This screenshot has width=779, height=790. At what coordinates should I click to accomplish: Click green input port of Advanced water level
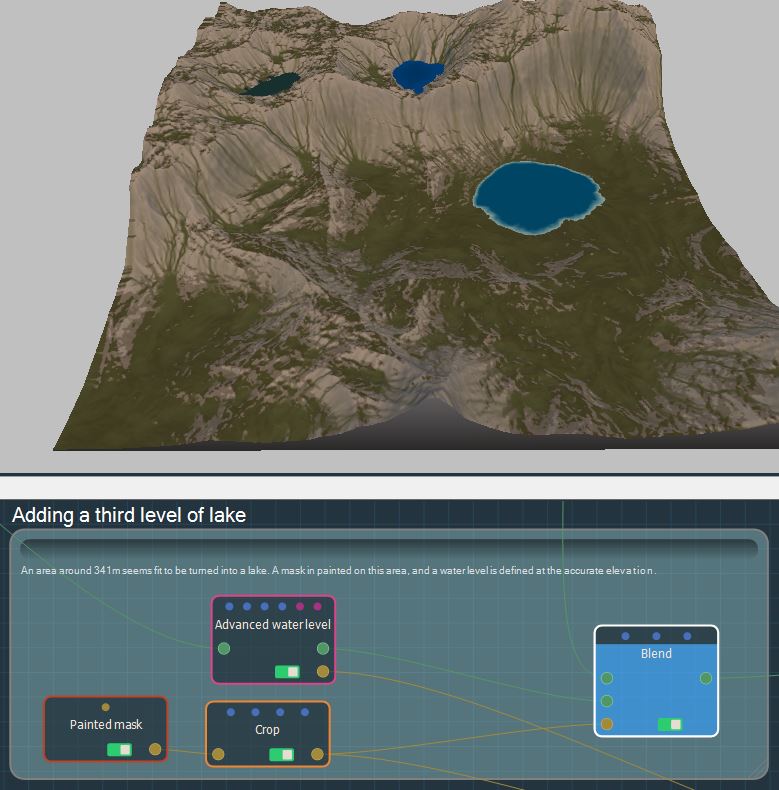pyautogui.click(x=224, y=648)
